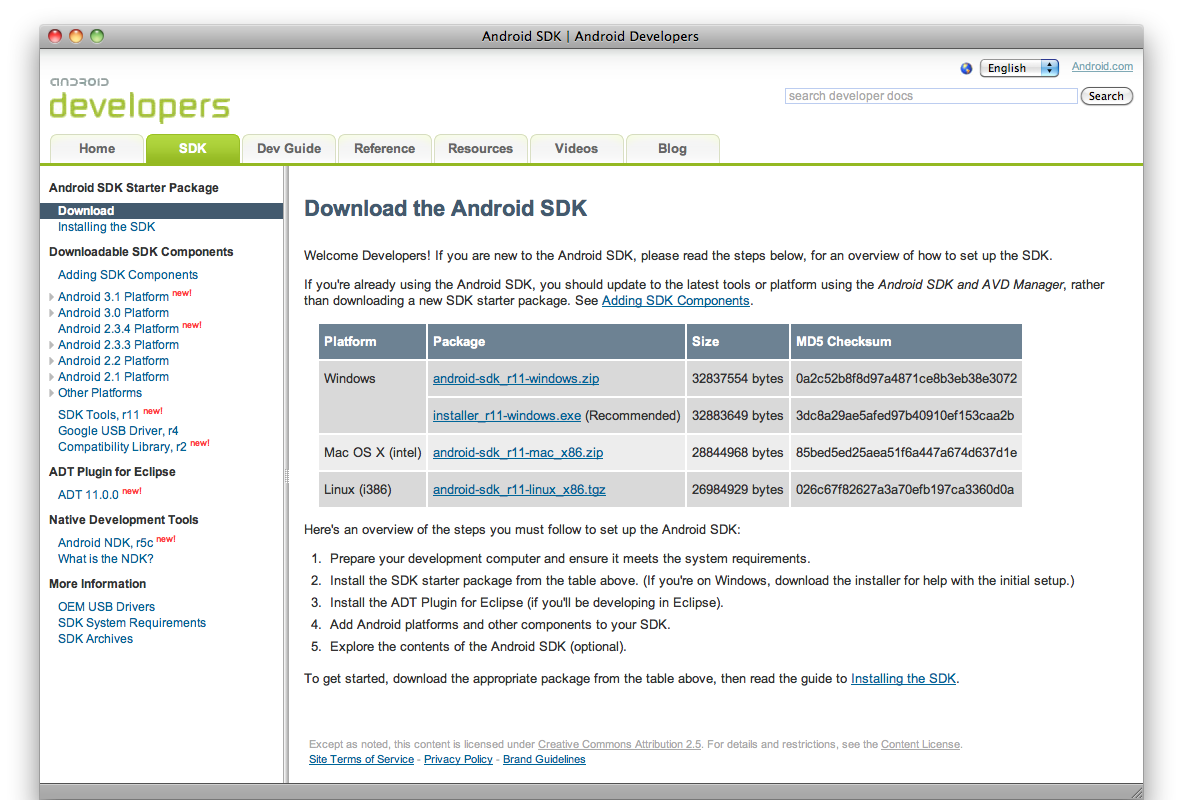Open the Dev Guide tab
Image resolution: width=1183 pixels, height=800 pixels.
pos(289,149)
